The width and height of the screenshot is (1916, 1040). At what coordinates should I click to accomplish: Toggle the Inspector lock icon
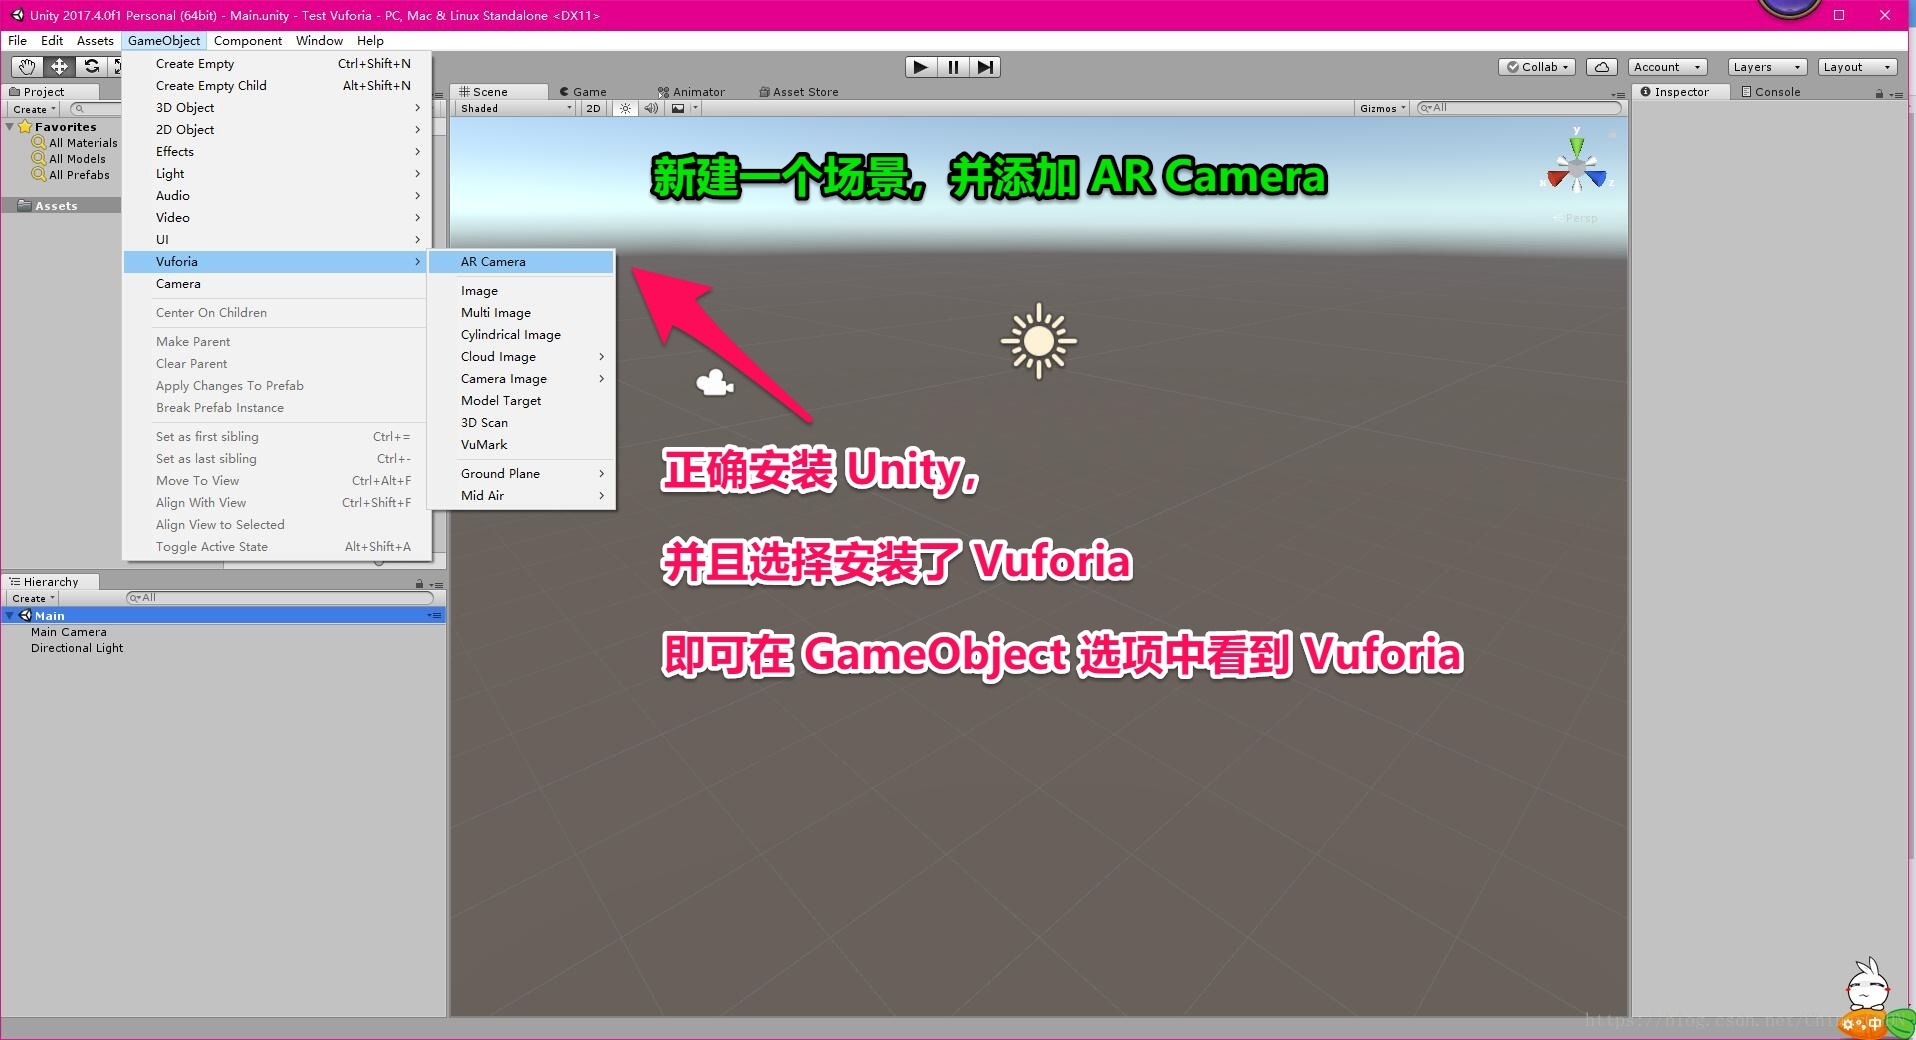pos(1879,93)
